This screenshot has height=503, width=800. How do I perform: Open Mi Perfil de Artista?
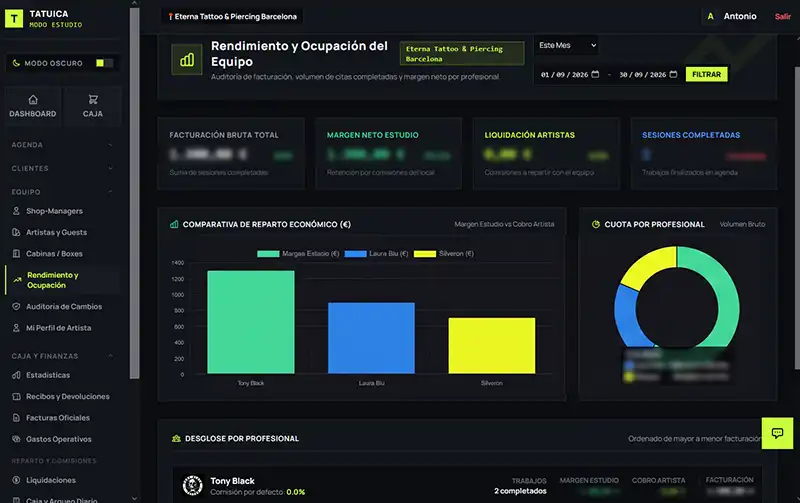[x=58, y=328]
